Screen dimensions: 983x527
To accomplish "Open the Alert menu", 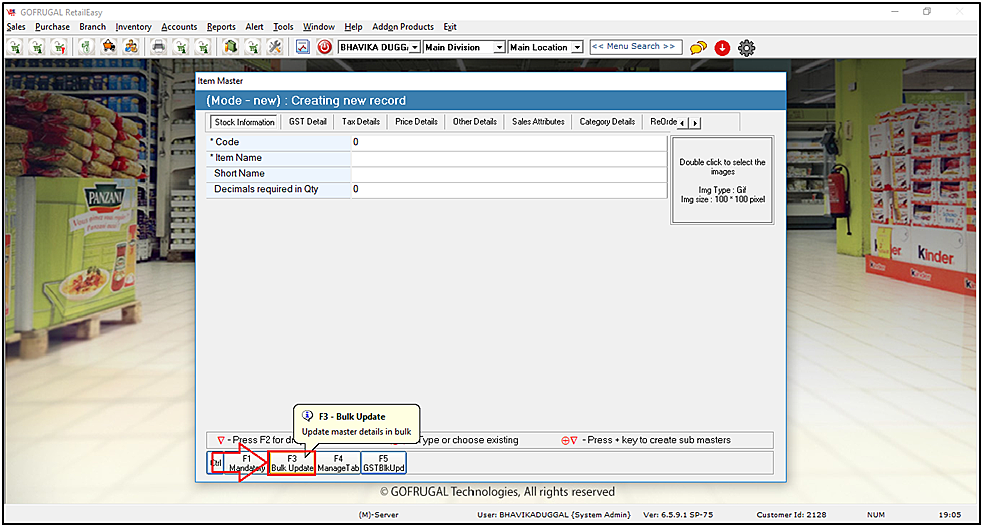I will (255, 27).
